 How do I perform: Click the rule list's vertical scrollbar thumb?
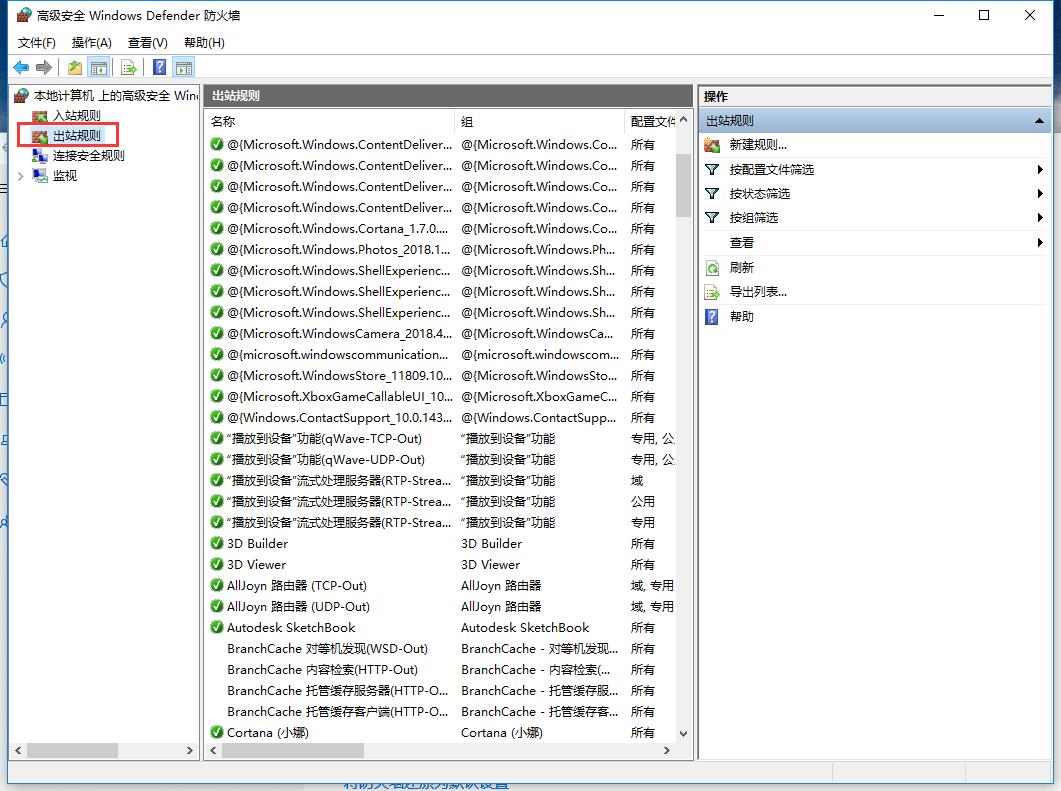683,185
